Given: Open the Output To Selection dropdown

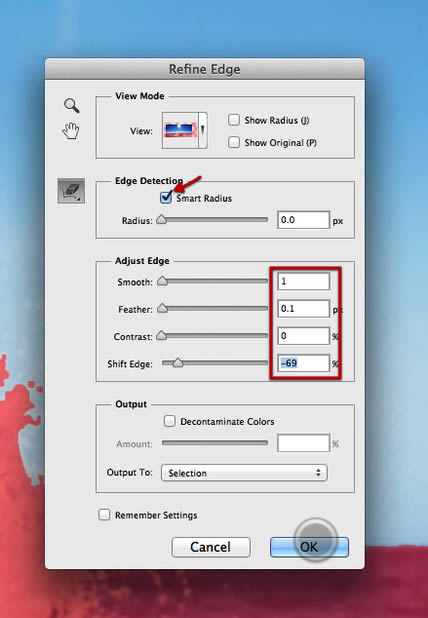Looking at the screenshot, I should point(244,473).
